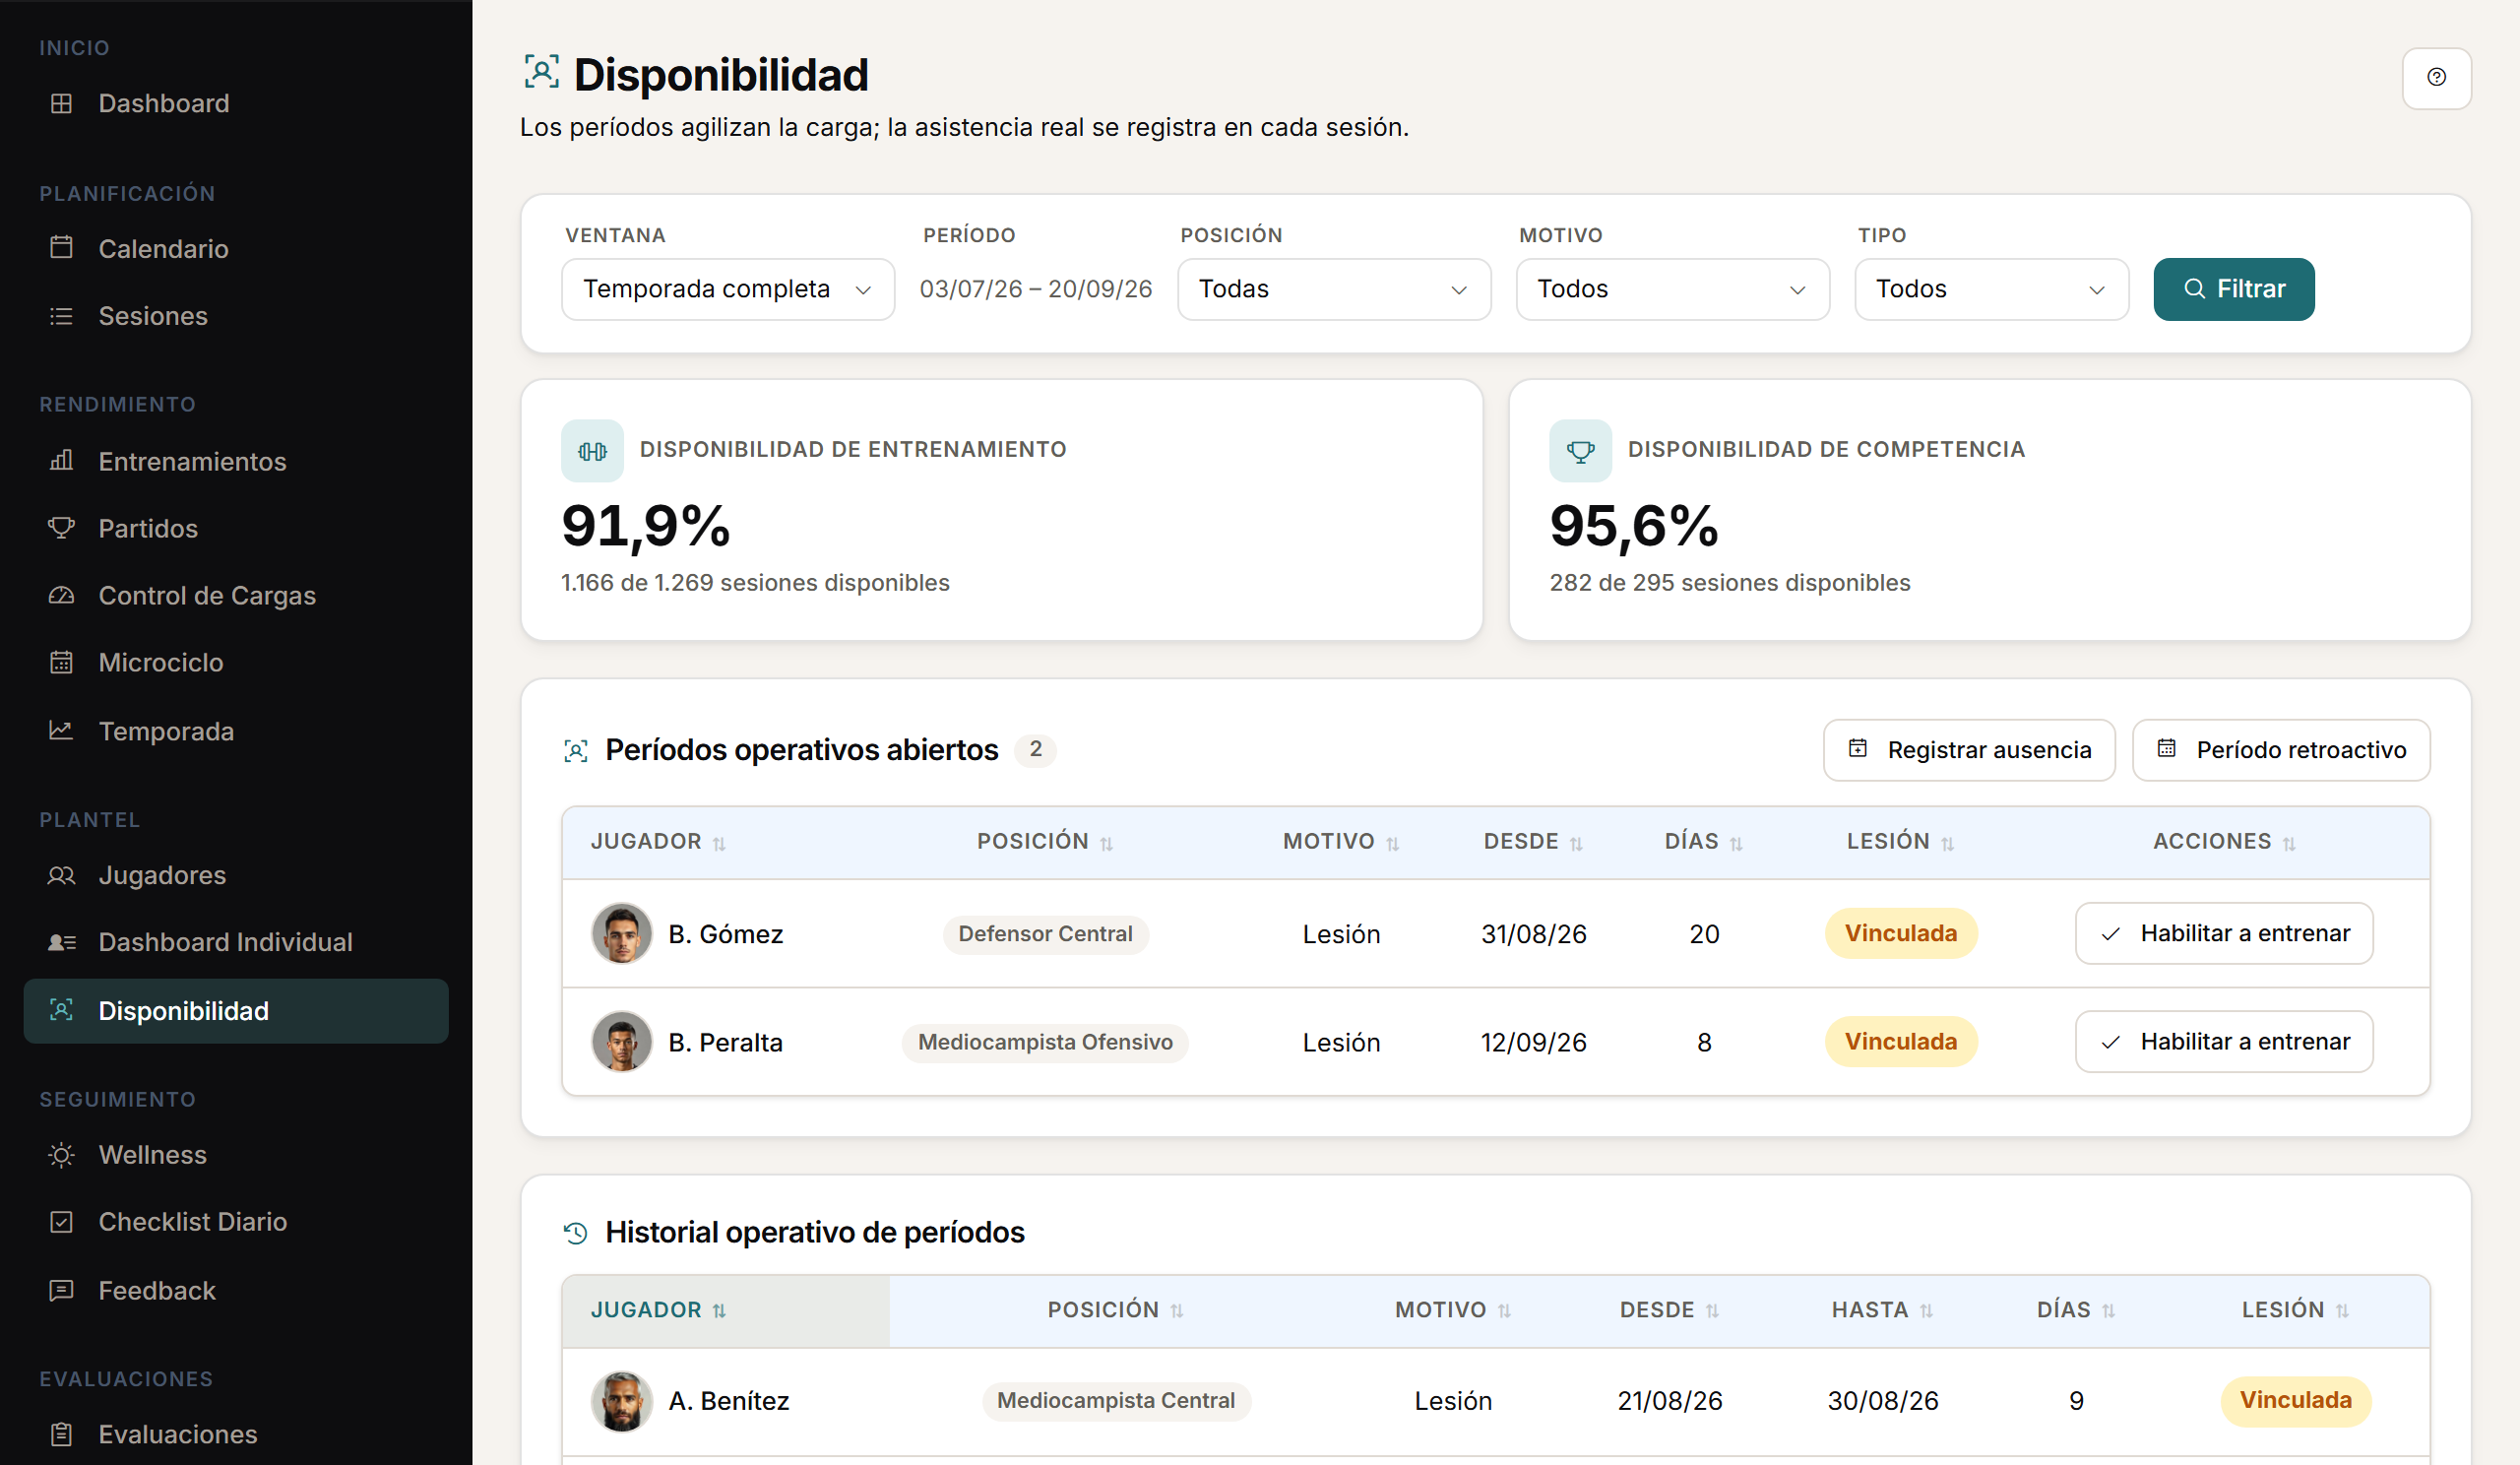Sort open periods by Lesión column
The width and height of the screenshot is (2520, 1465).
pyautogui.click(x=1900, y=842)
